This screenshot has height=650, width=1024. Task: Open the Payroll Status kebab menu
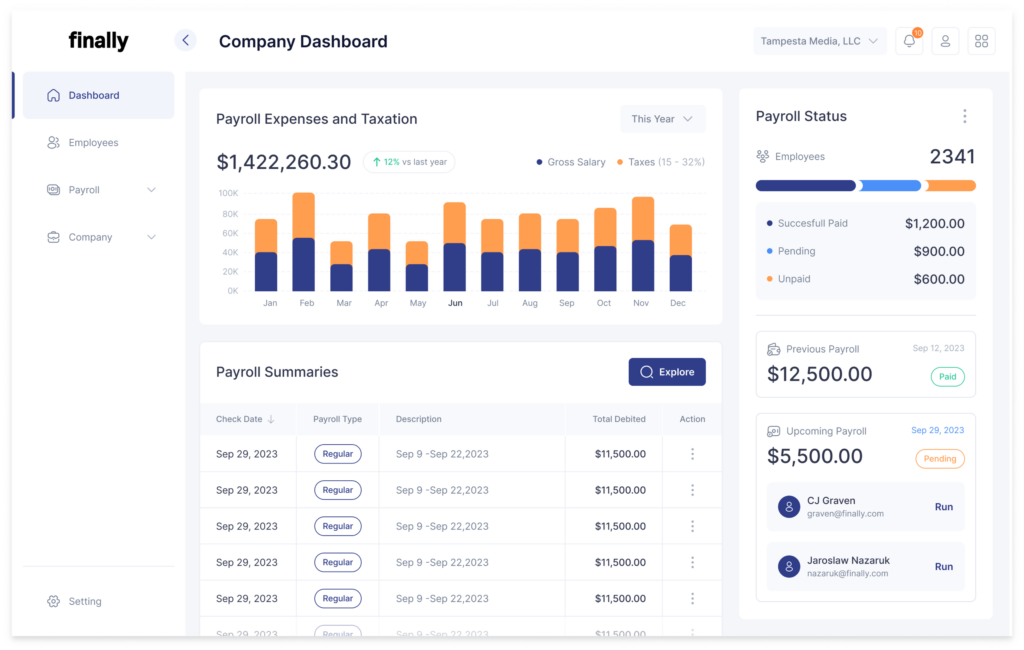coord(966,116)
